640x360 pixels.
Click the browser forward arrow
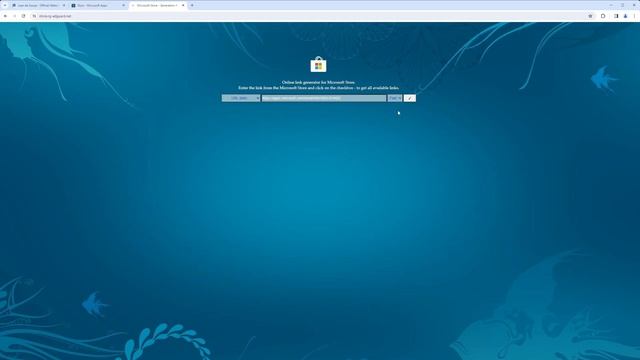(x=14, y=16)
